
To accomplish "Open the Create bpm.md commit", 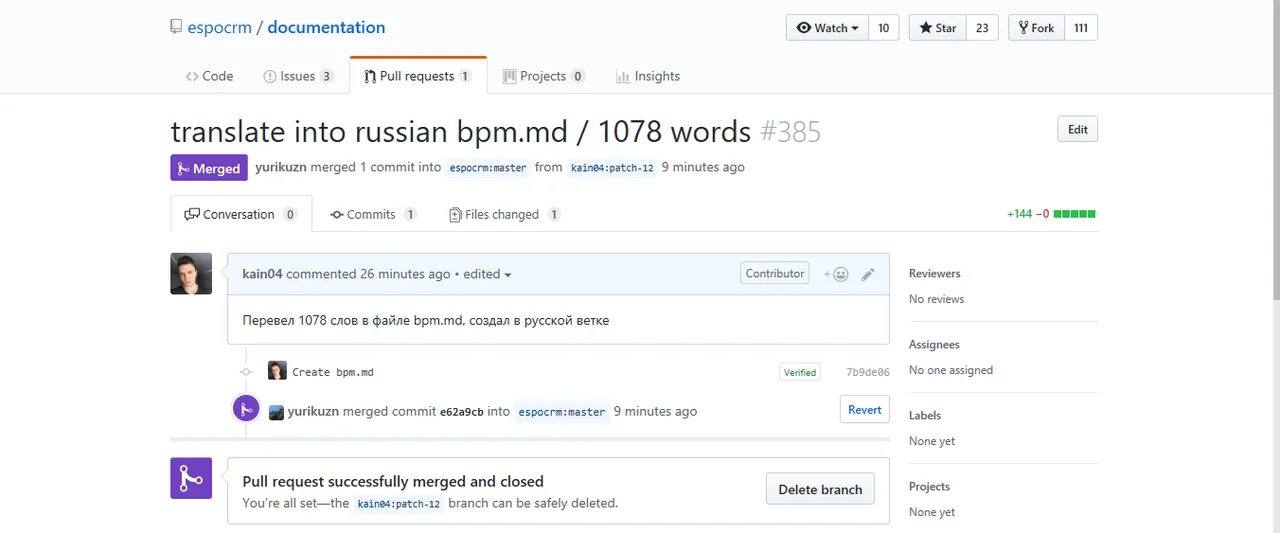I will coord(333,372).
